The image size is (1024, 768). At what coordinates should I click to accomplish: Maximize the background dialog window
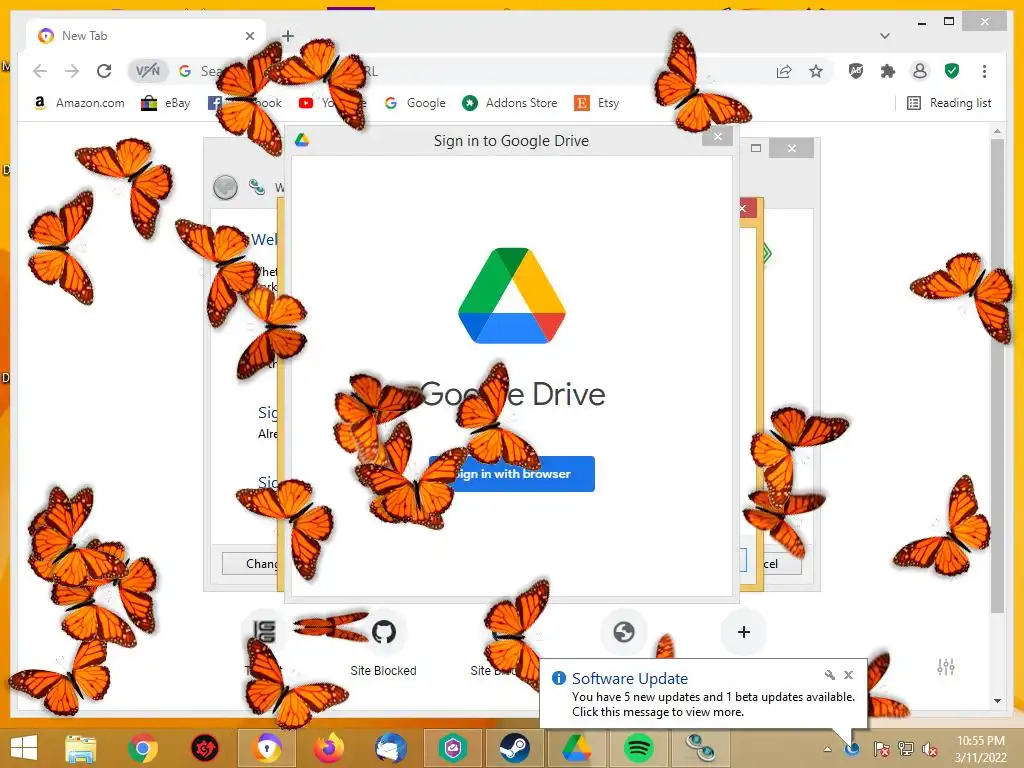click(756, 148)
